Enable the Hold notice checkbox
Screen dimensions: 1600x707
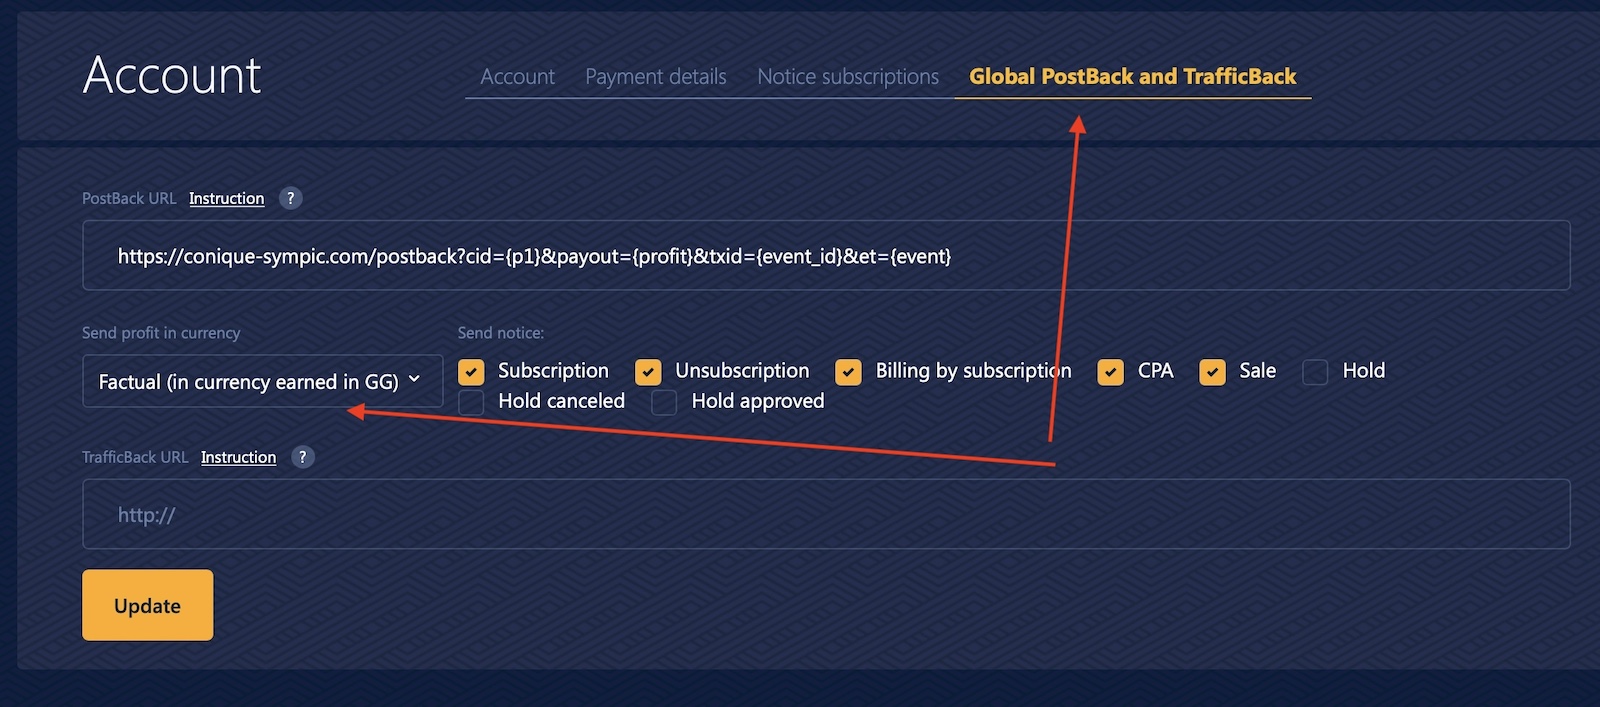click(x=1315, y=372)
